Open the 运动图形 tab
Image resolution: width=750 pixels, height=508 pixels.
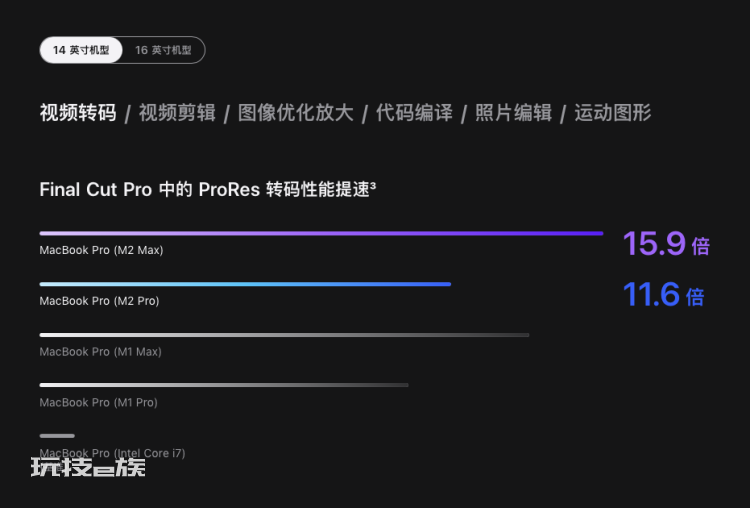point(613,113)
